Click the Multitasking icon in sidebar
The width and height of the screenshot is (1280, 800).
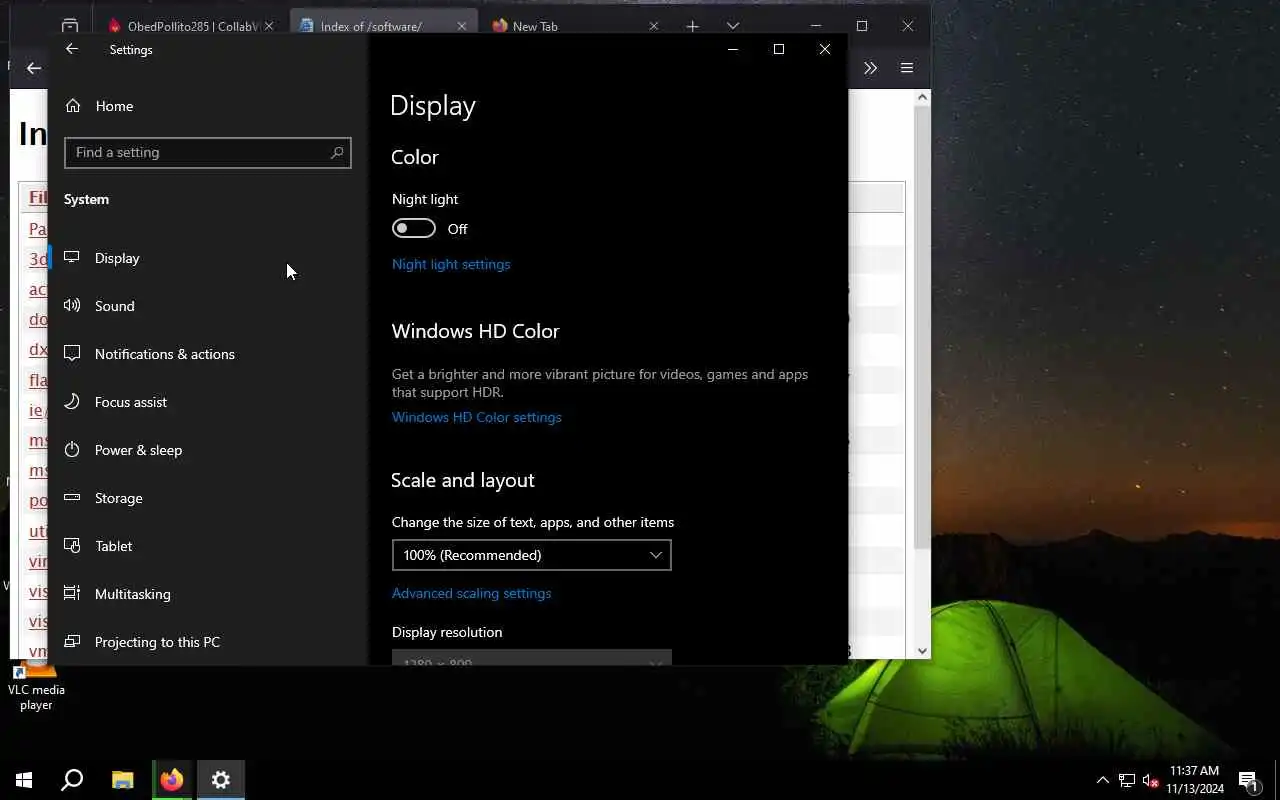[72, 594]
